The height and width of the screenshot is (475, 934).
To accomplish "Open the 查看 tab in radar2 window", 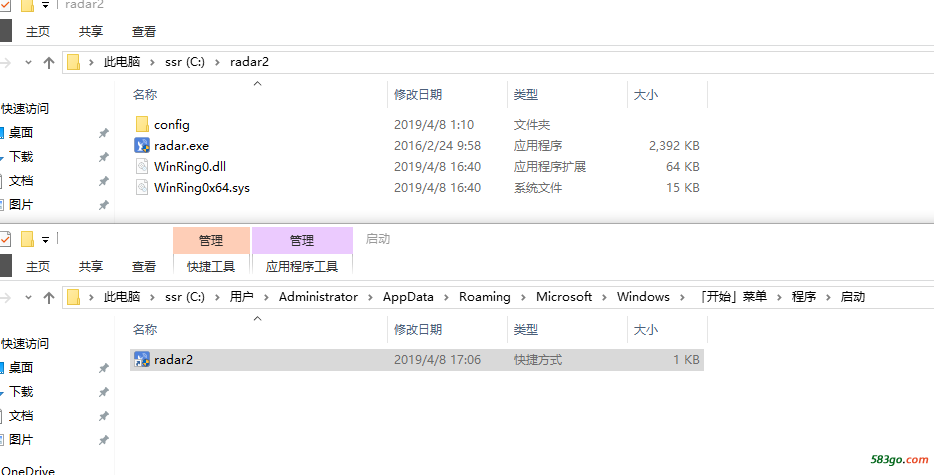I will (144, 32).
